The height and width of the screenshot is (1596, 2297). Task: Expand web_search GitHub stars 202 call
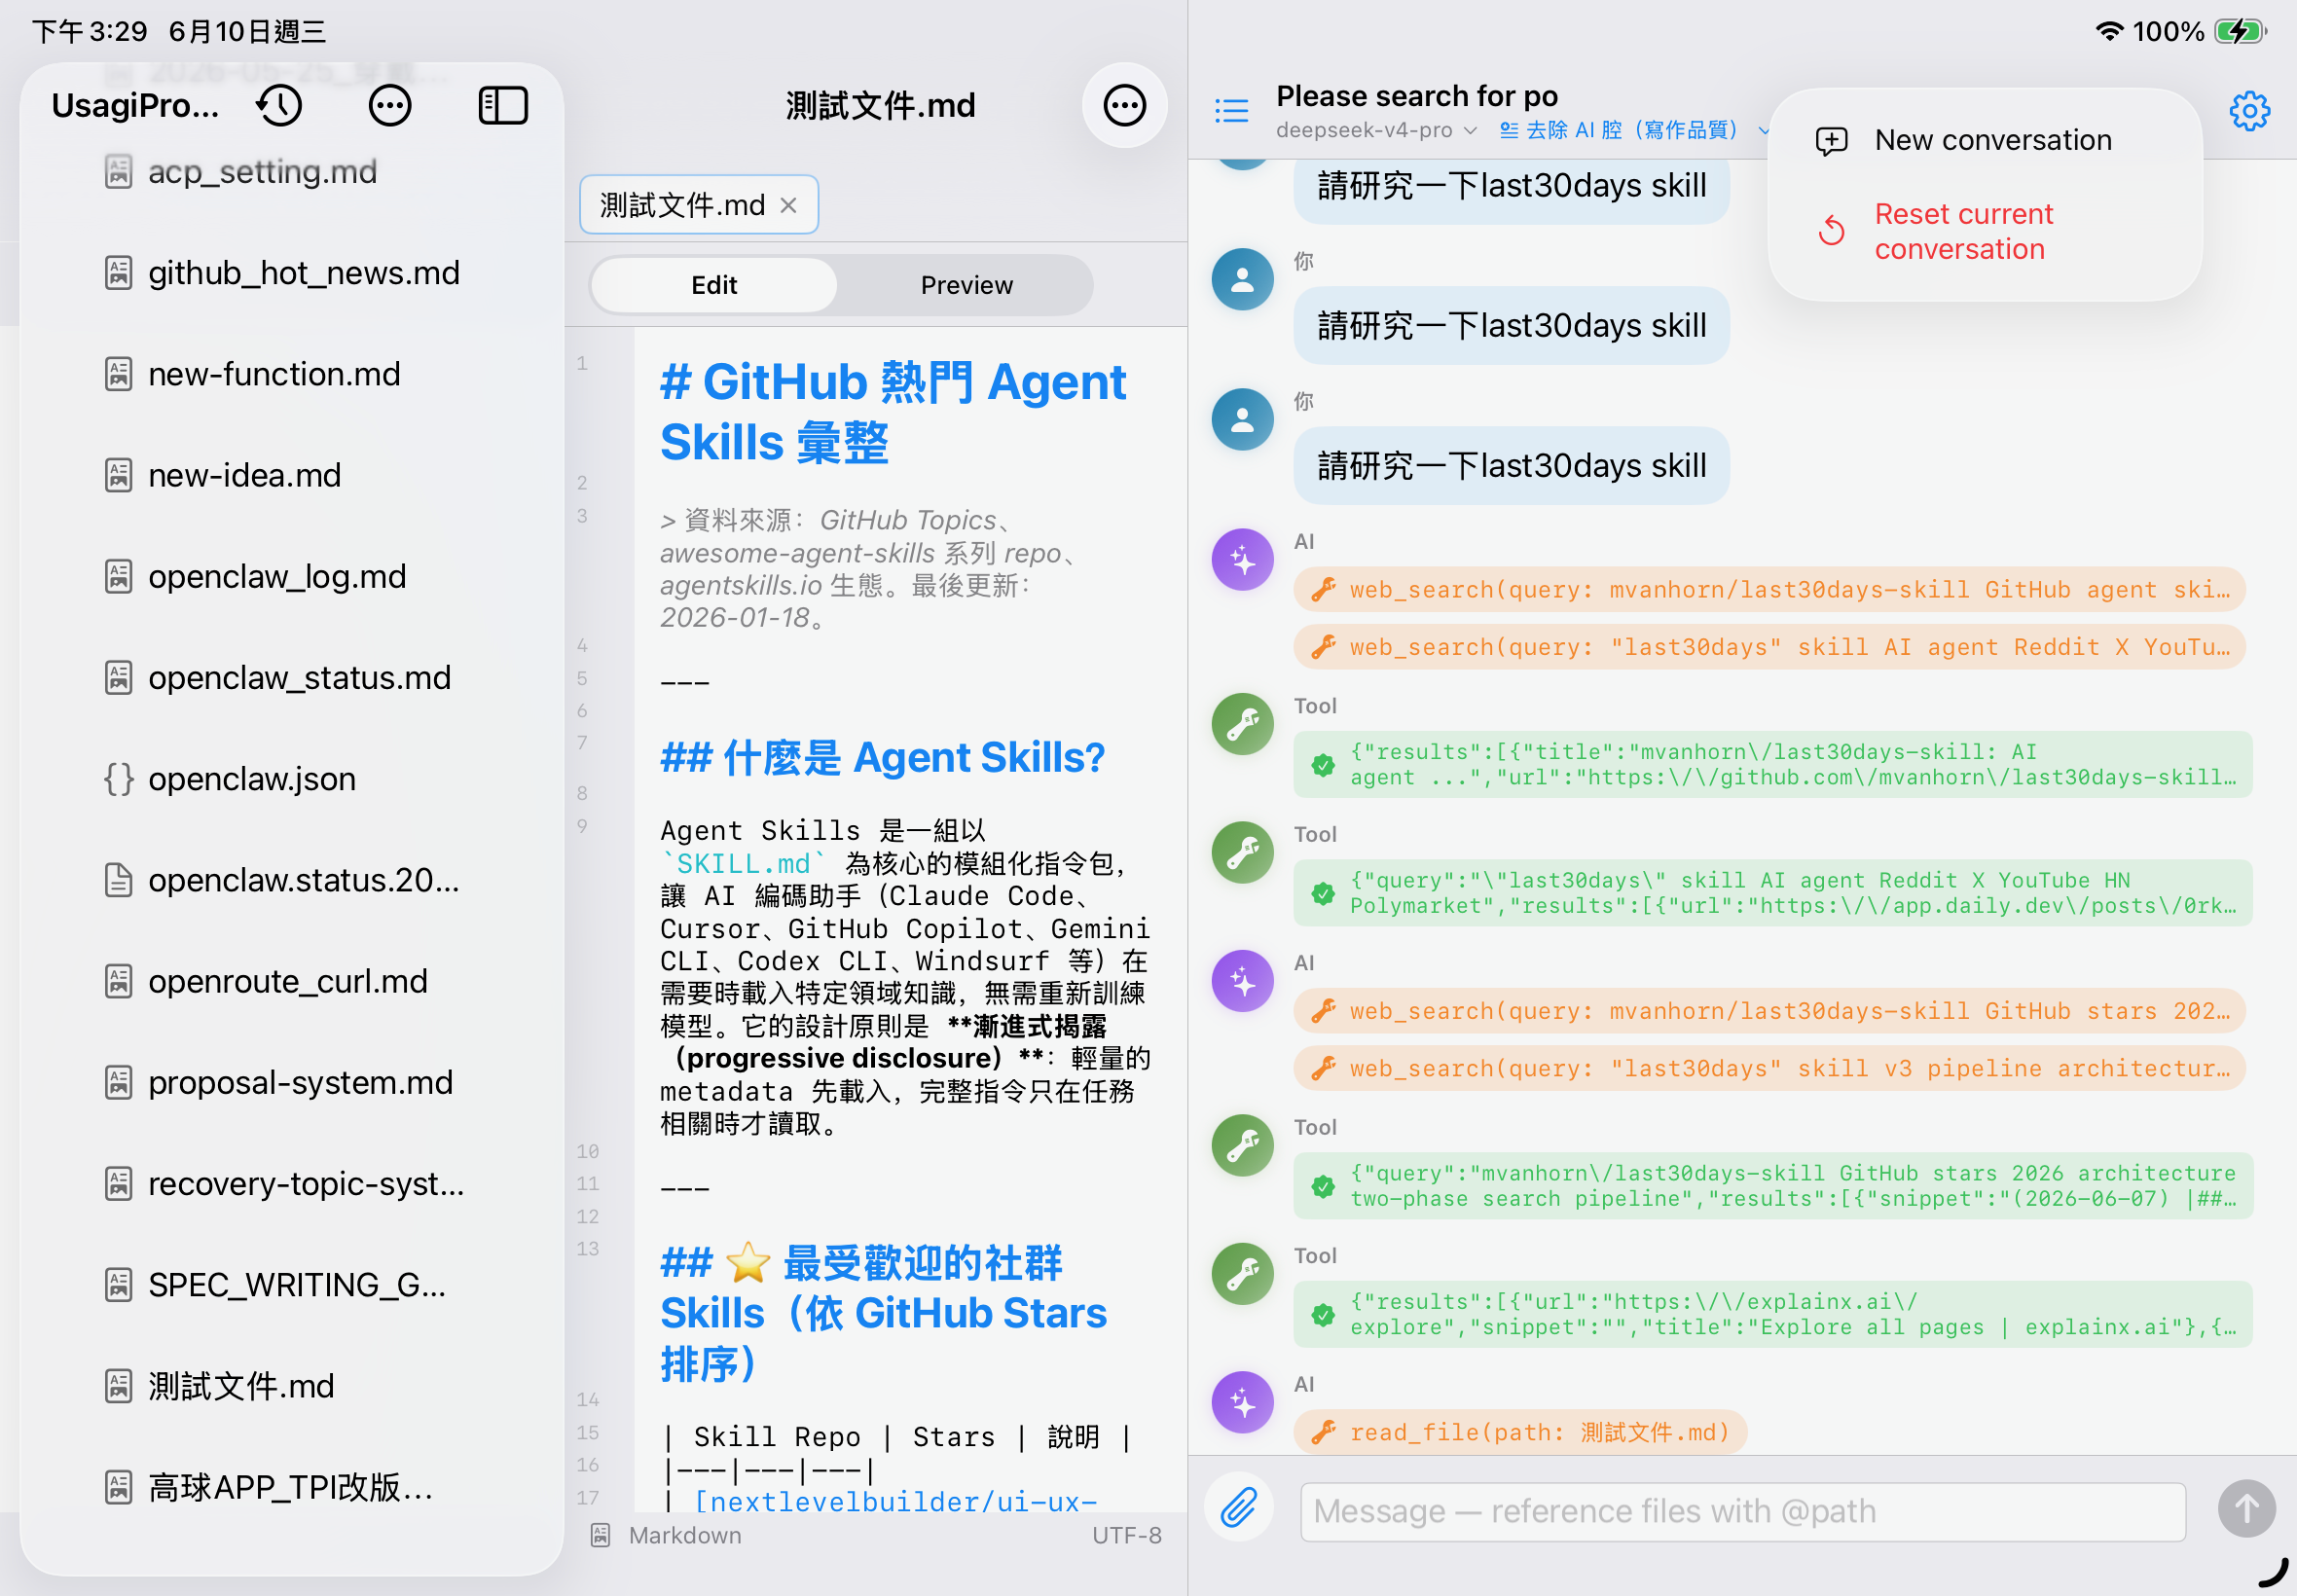pos(1768,1011)
